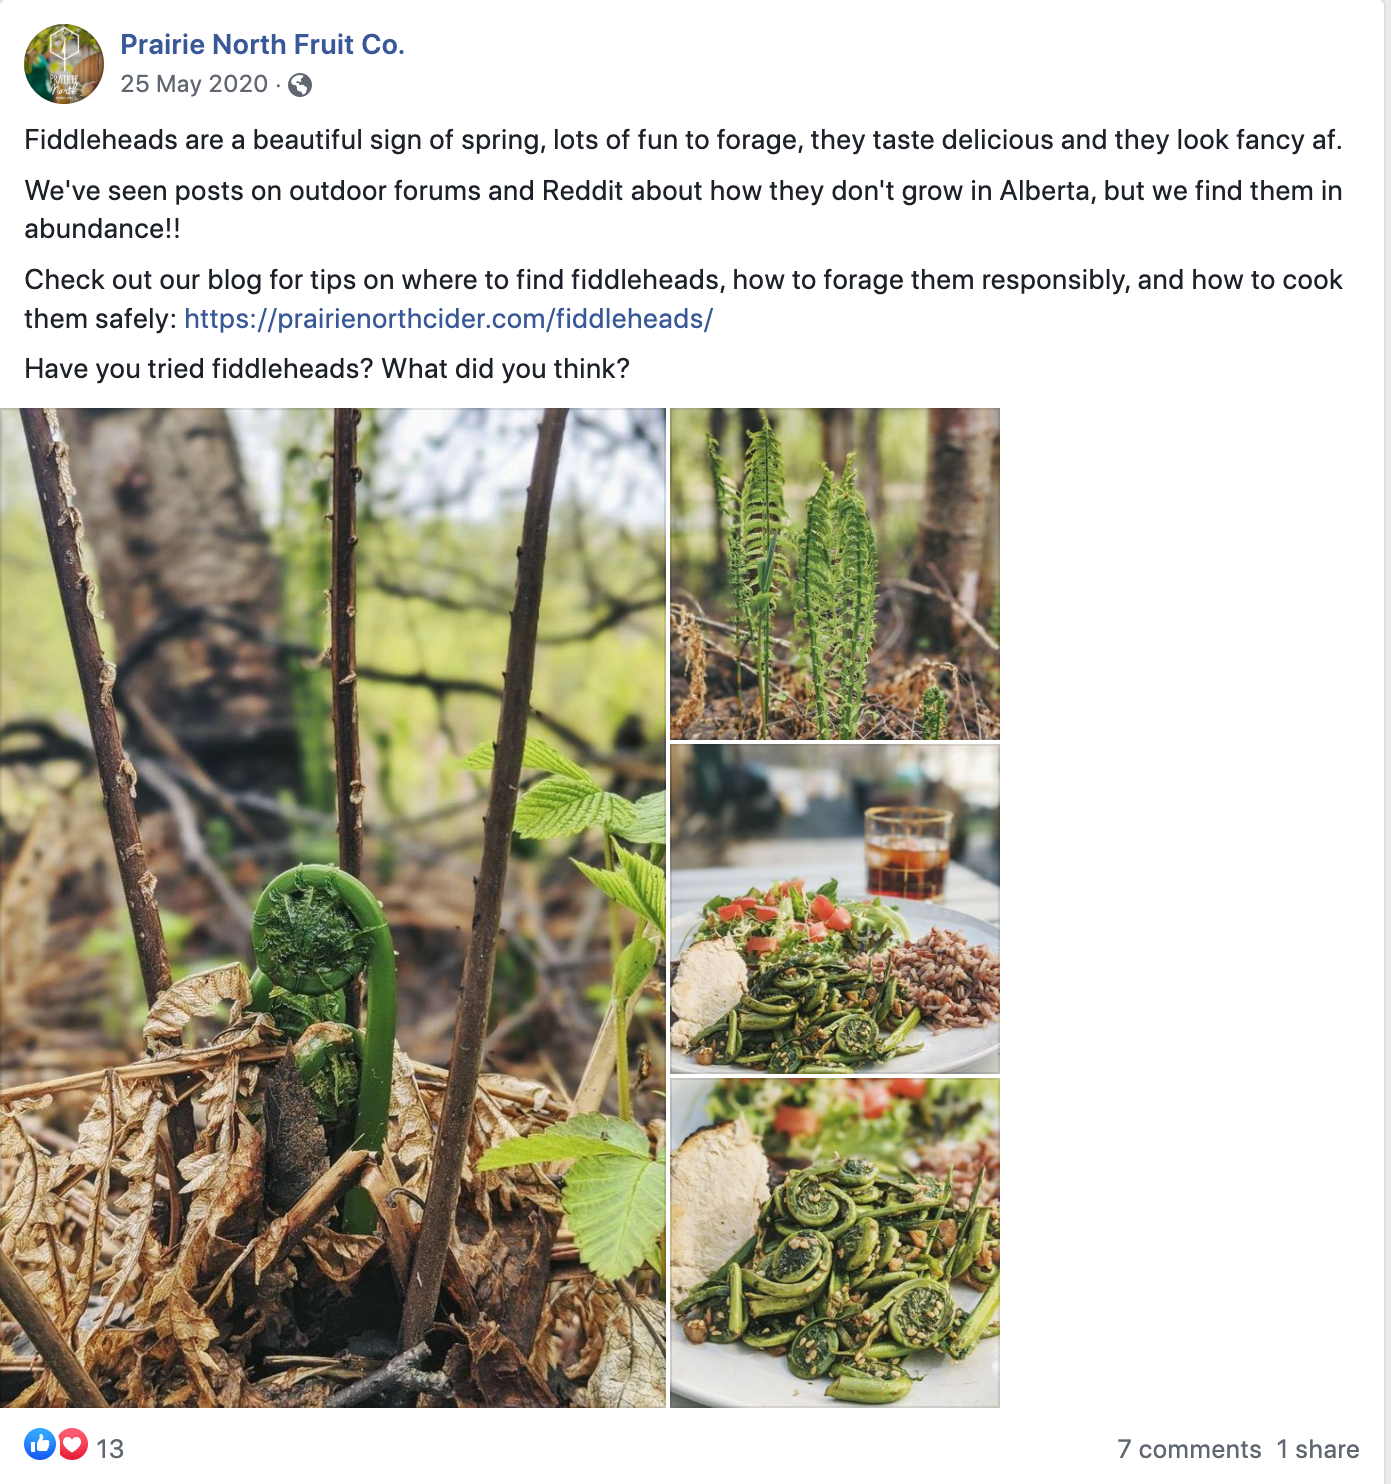Image resolution: width=1391 pixels, height=1484 pixels.
Task: Click the globe public-privacy icon
Action: pos(300,85)
